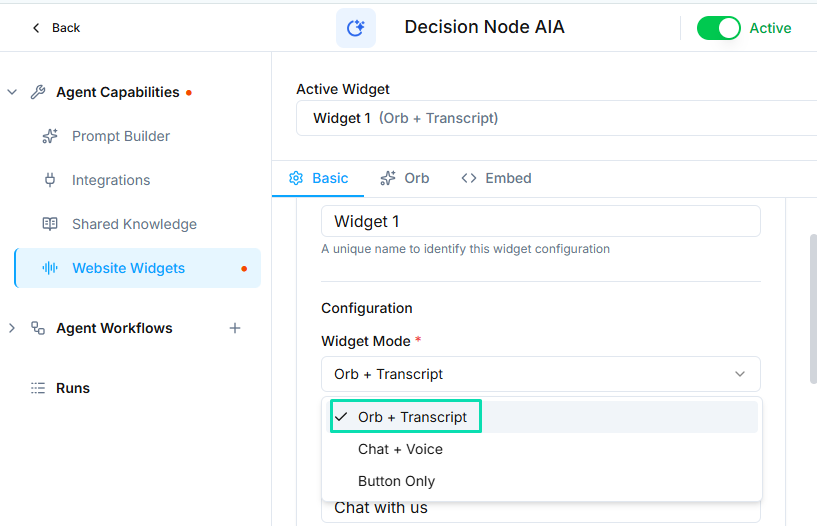Add a new workflow with plus icon
The image size is (817, 526).
235,328
